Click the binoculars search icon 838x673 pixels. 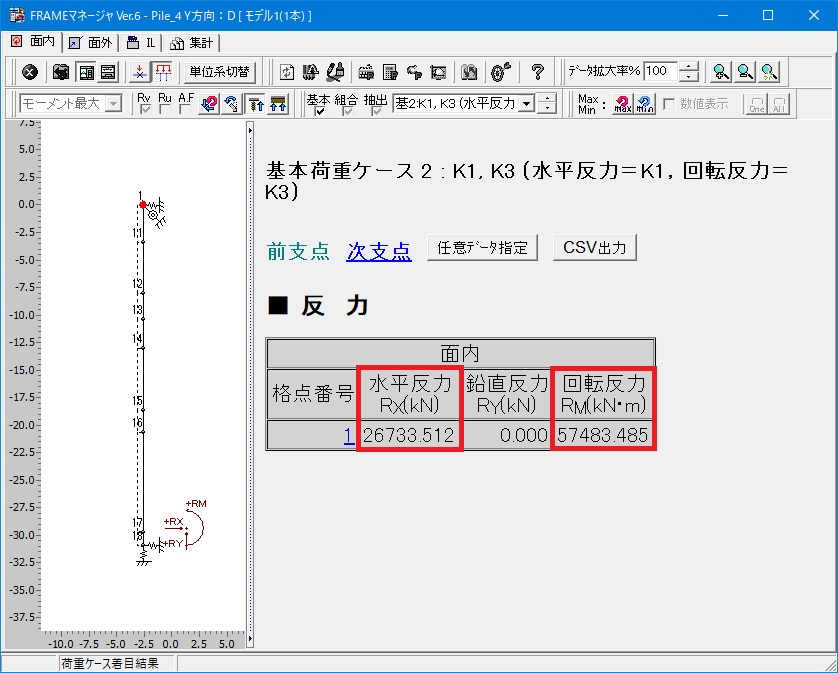point(469,72)
